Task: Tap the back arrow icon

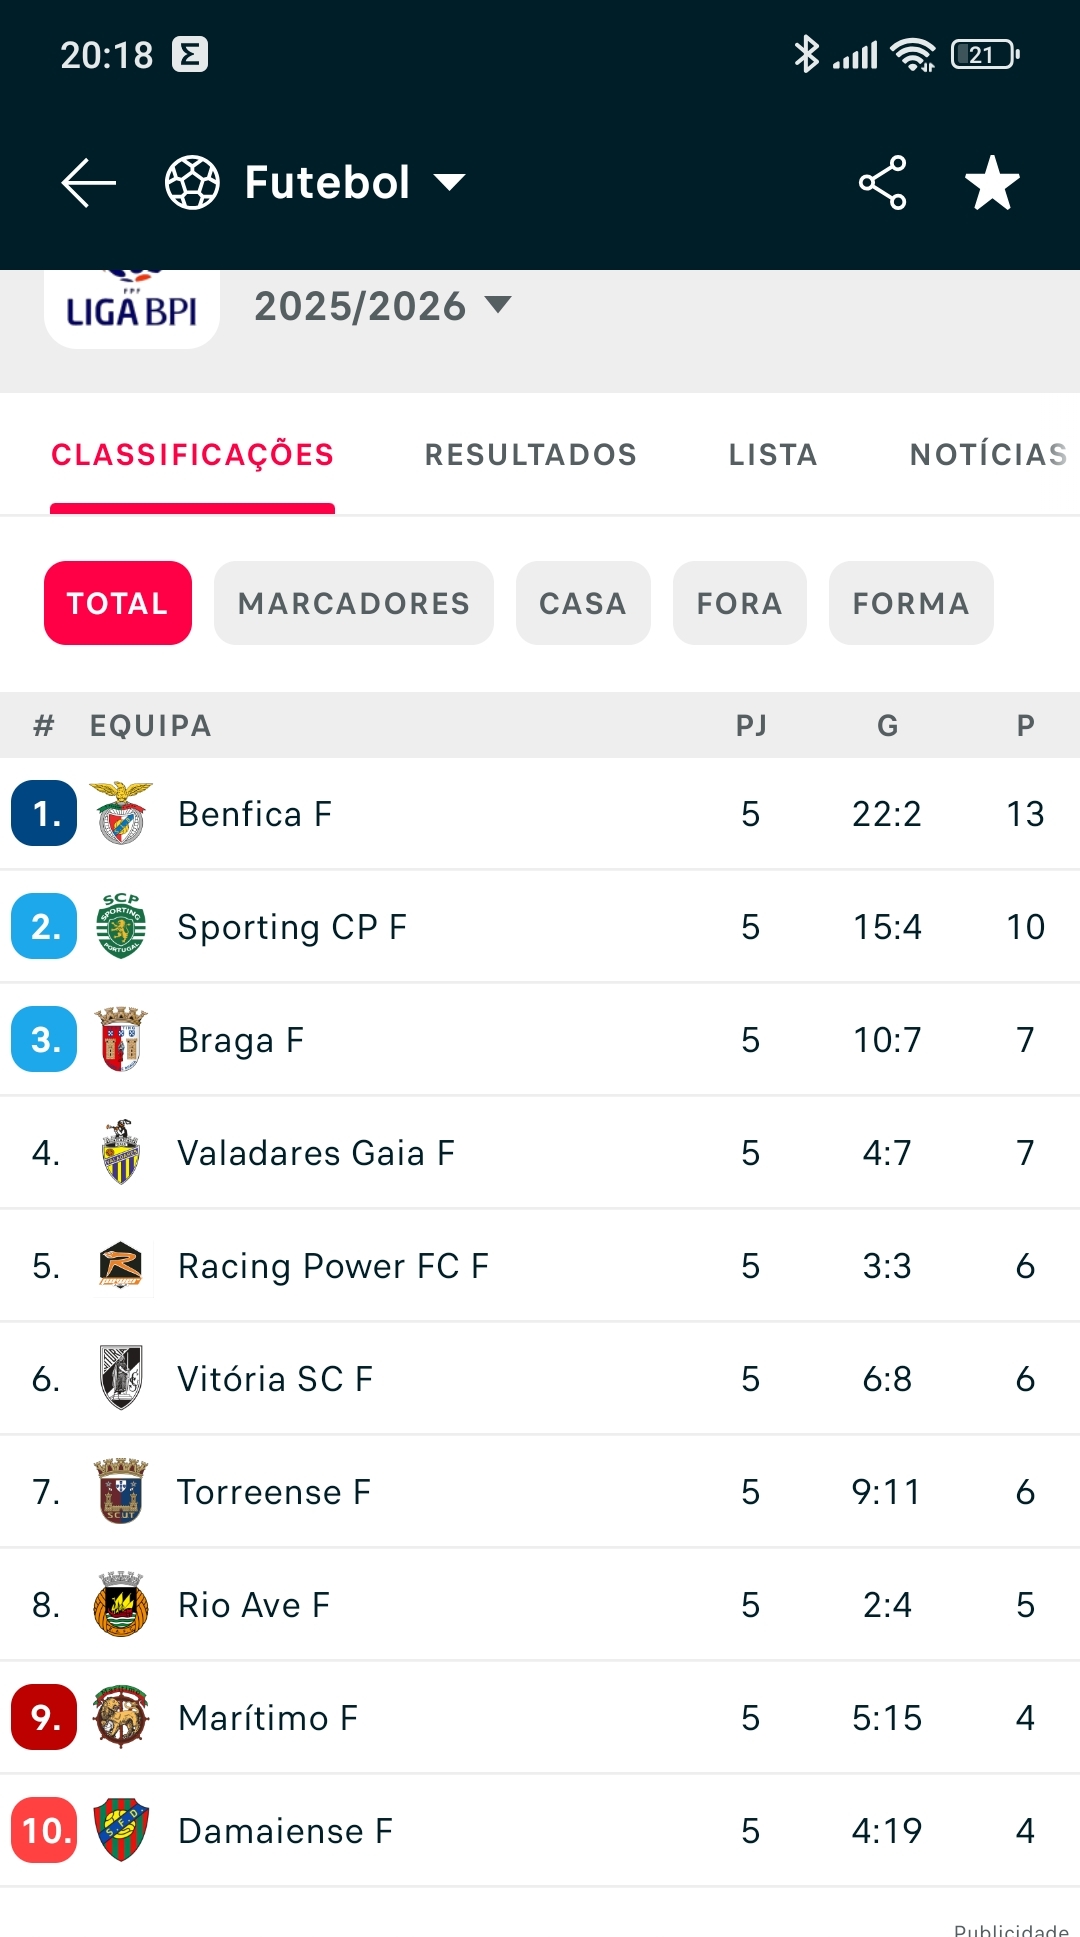Action: [x=88, y=183]
